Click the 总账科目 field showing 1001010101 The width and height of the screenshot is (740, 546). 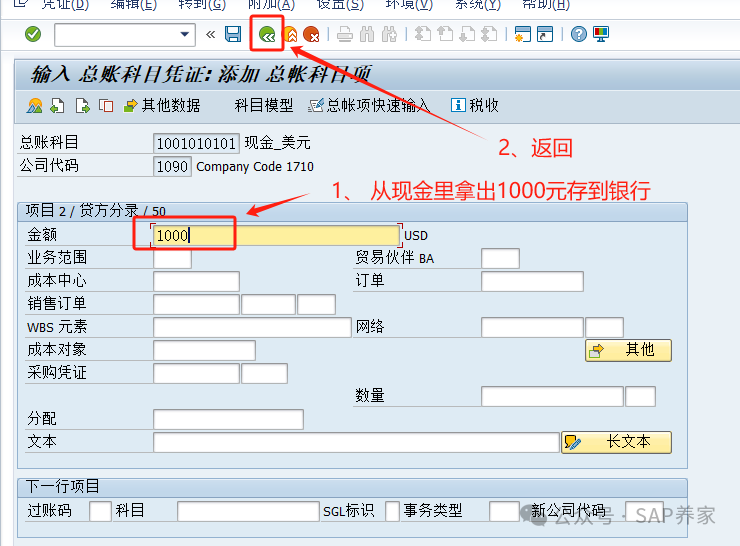[196, 143]
